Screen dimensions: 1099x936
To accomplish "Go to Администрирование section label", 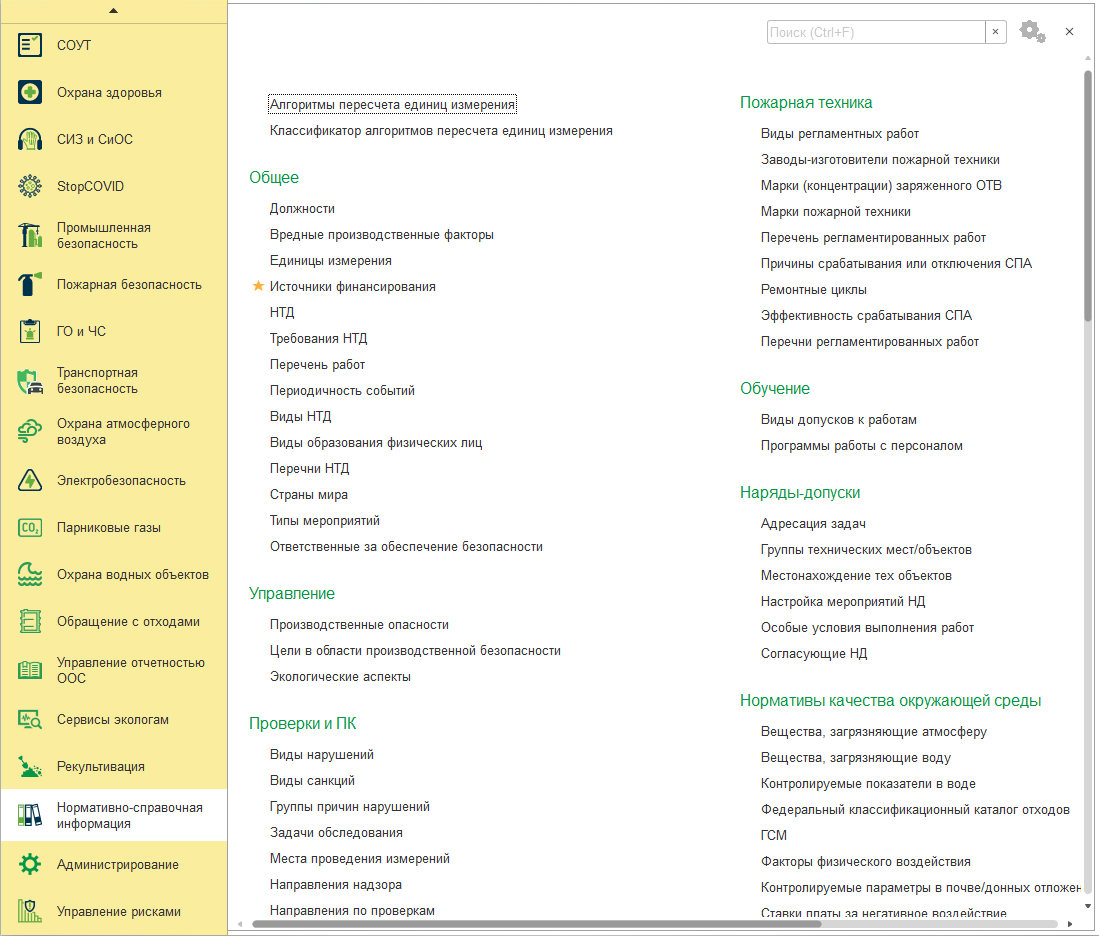I will [118, 864].
